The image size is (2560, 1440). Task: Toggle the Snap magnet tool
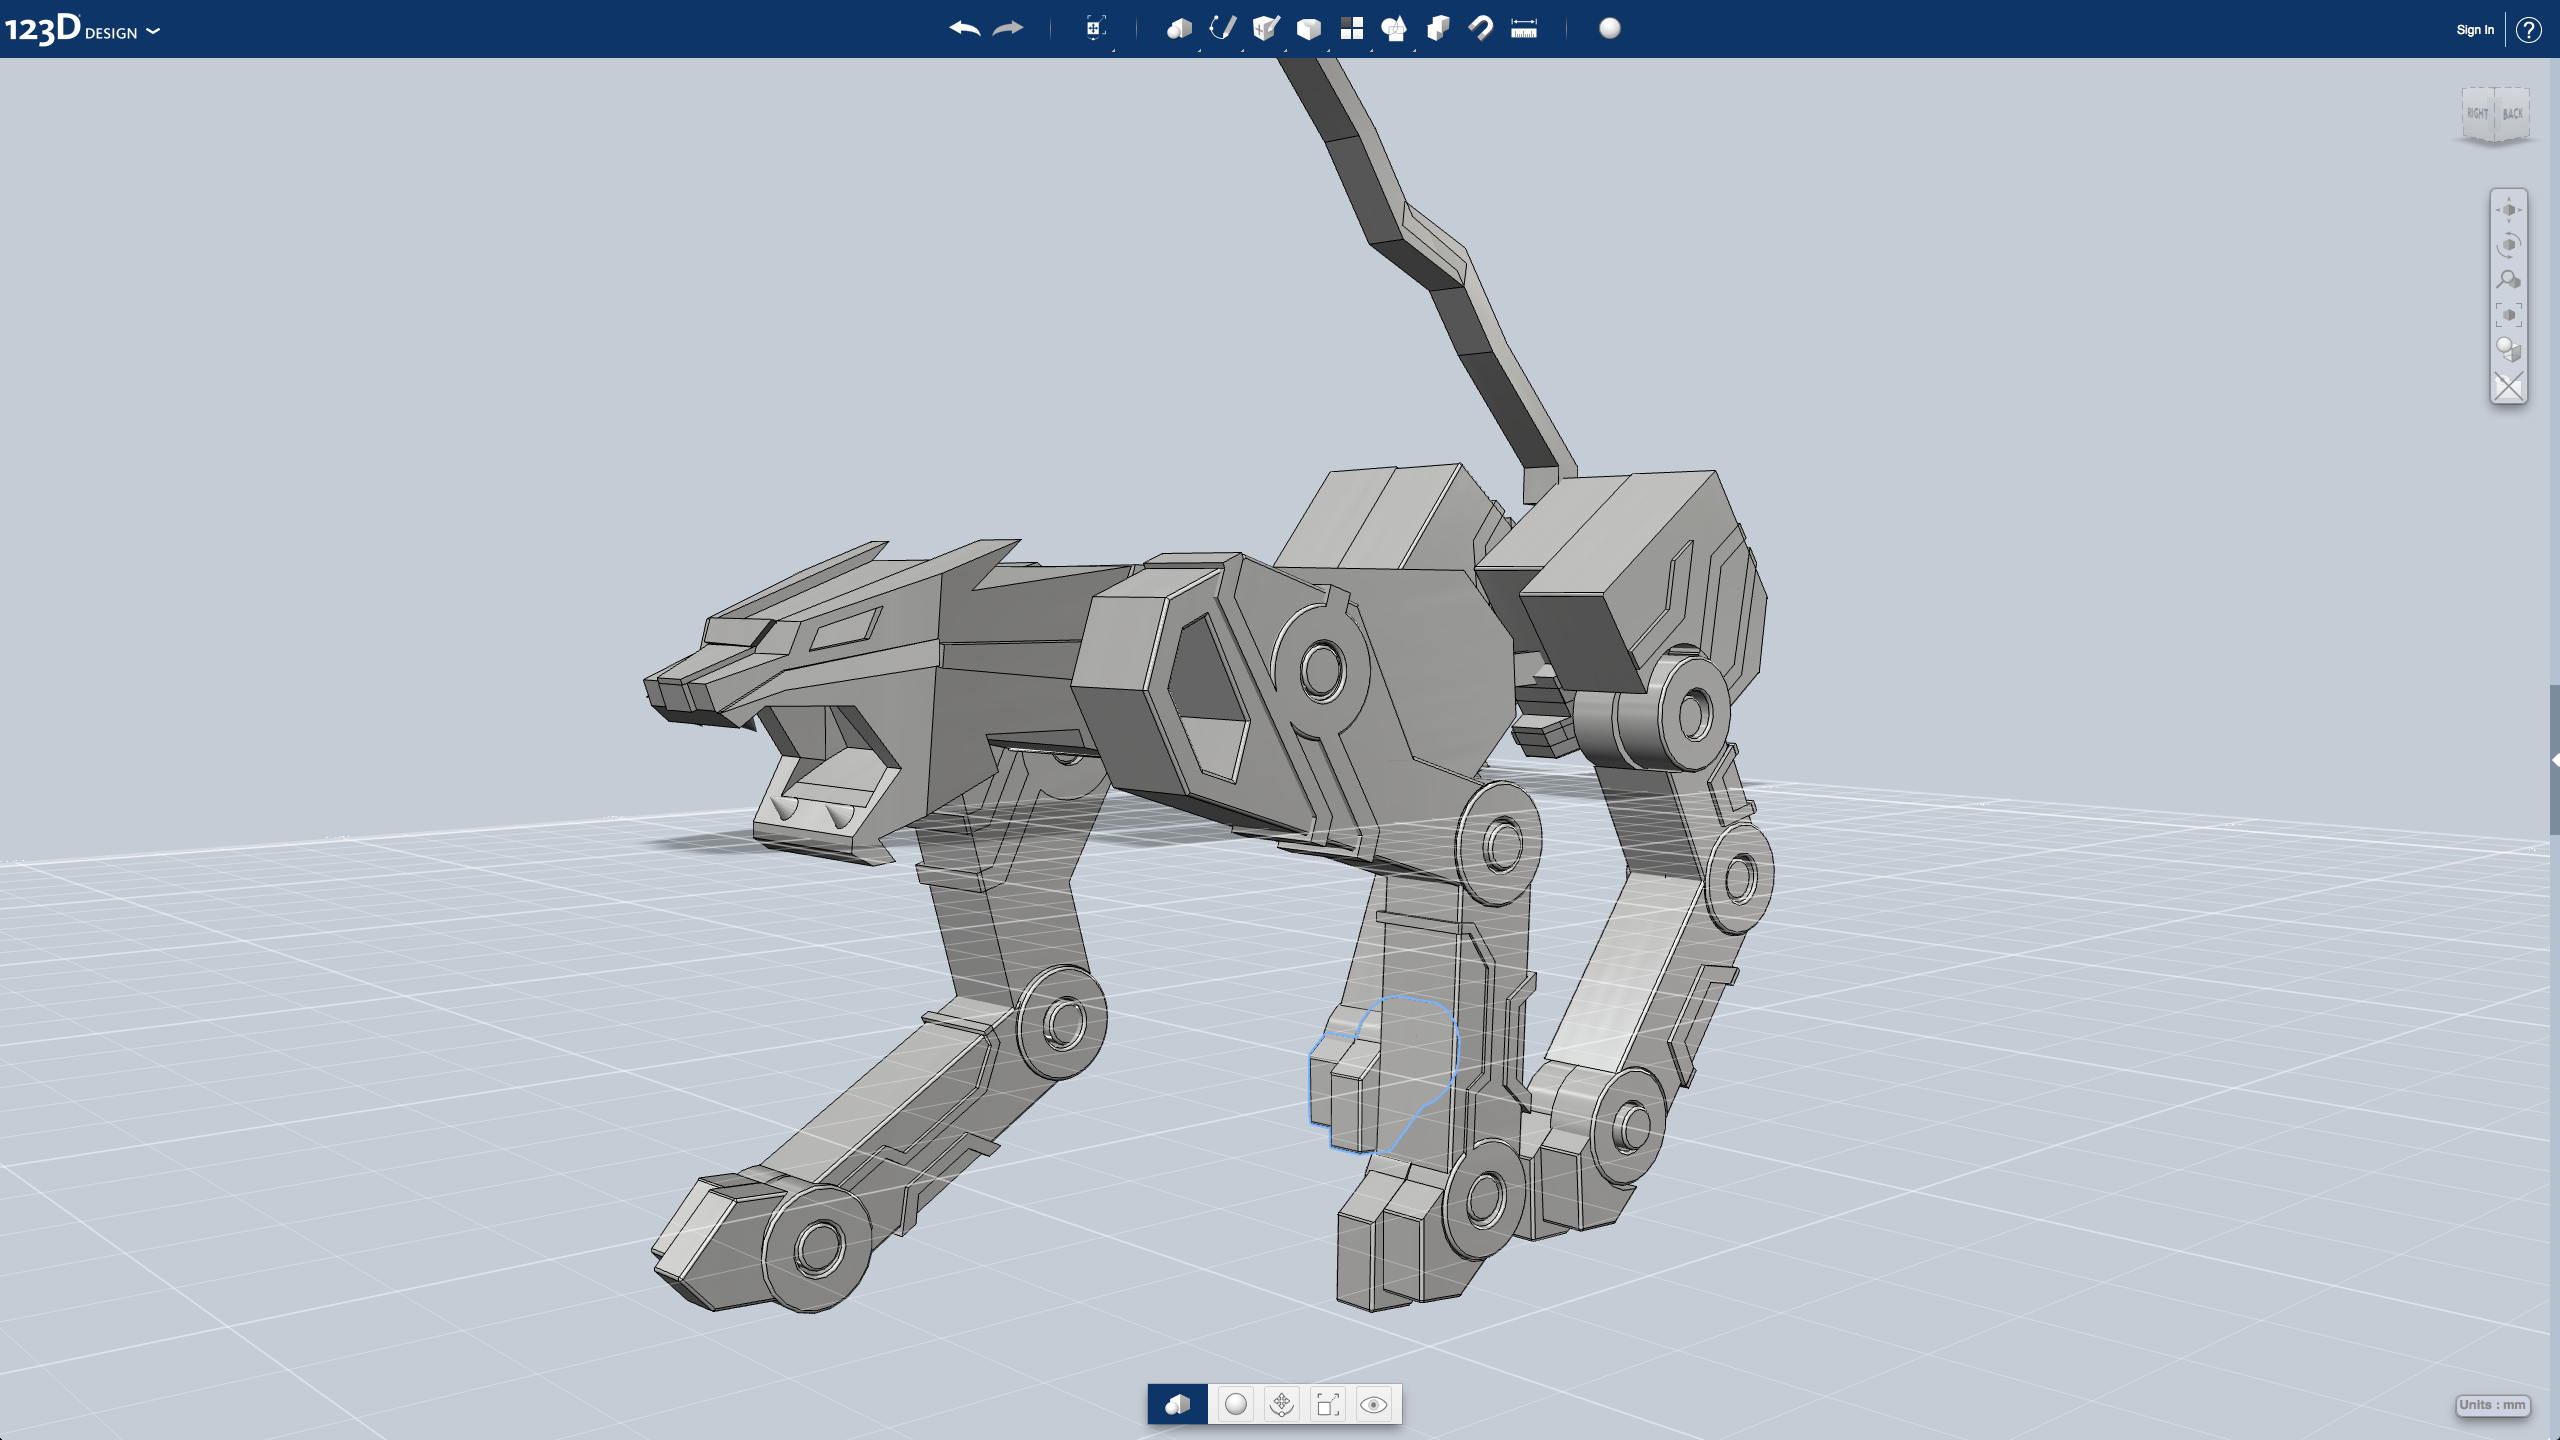[1481, 29]
